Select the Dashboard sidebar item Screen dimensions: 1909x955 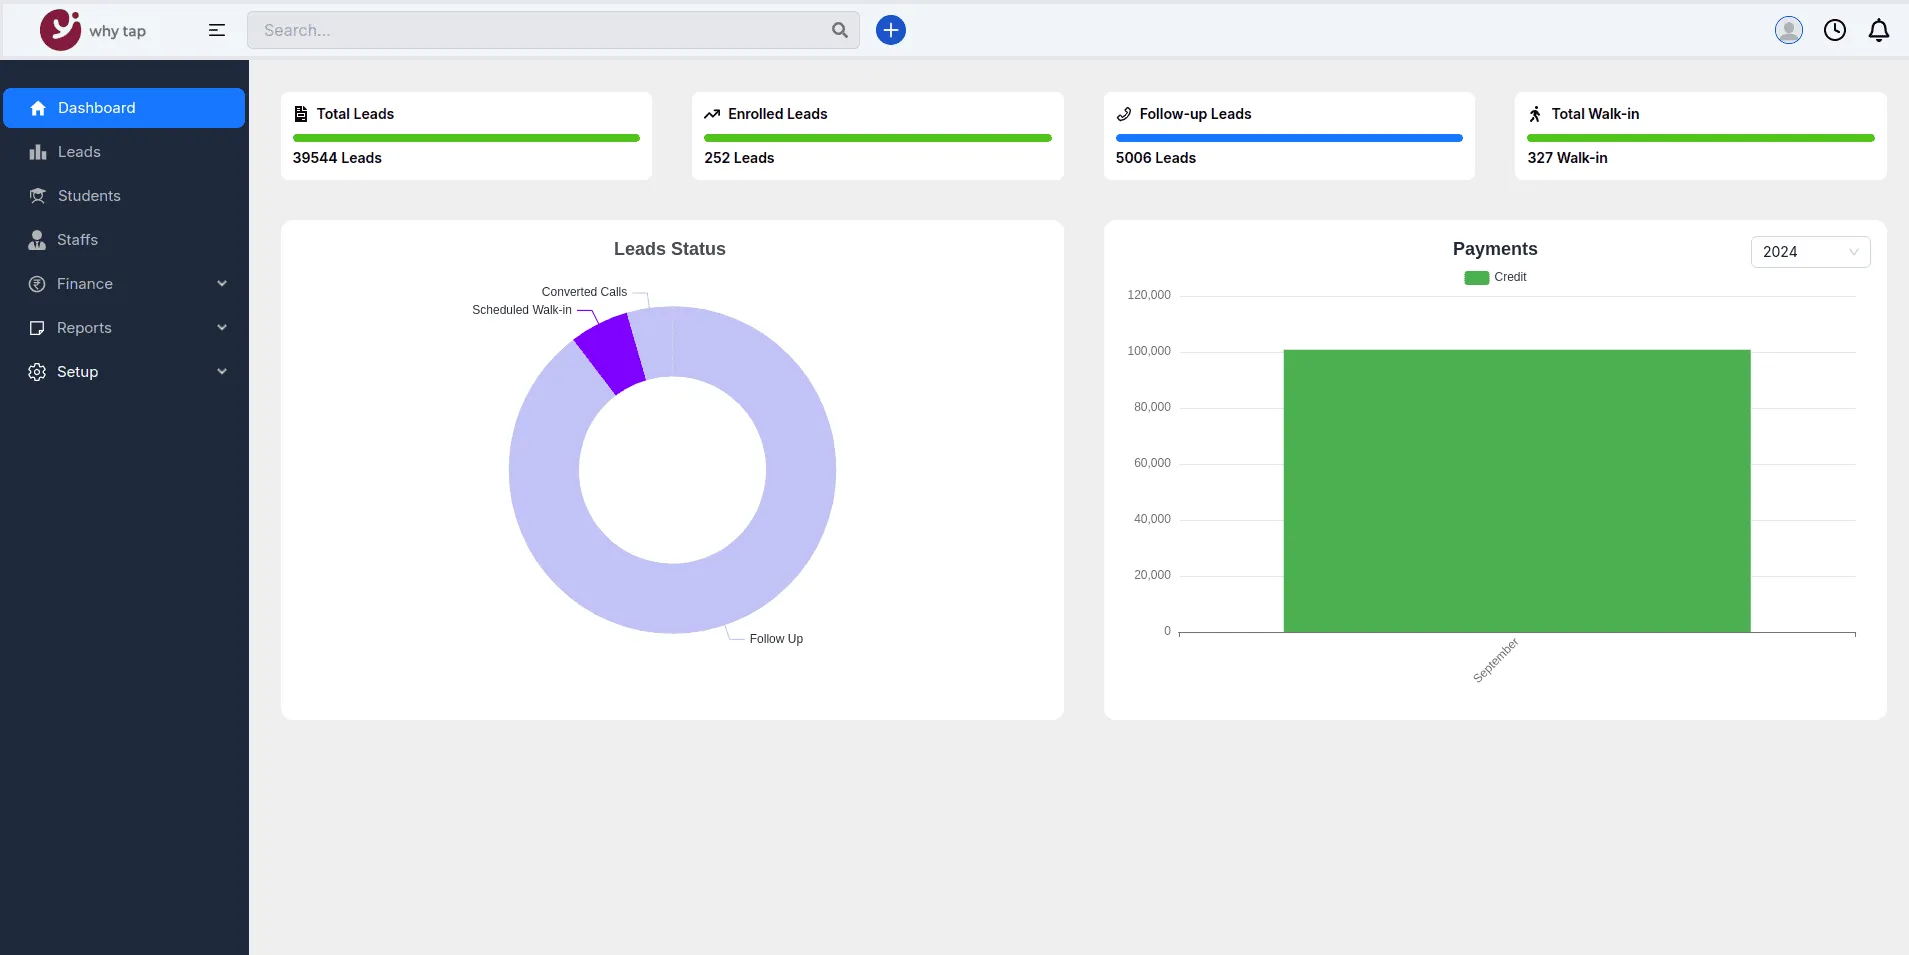pos(124,108)
